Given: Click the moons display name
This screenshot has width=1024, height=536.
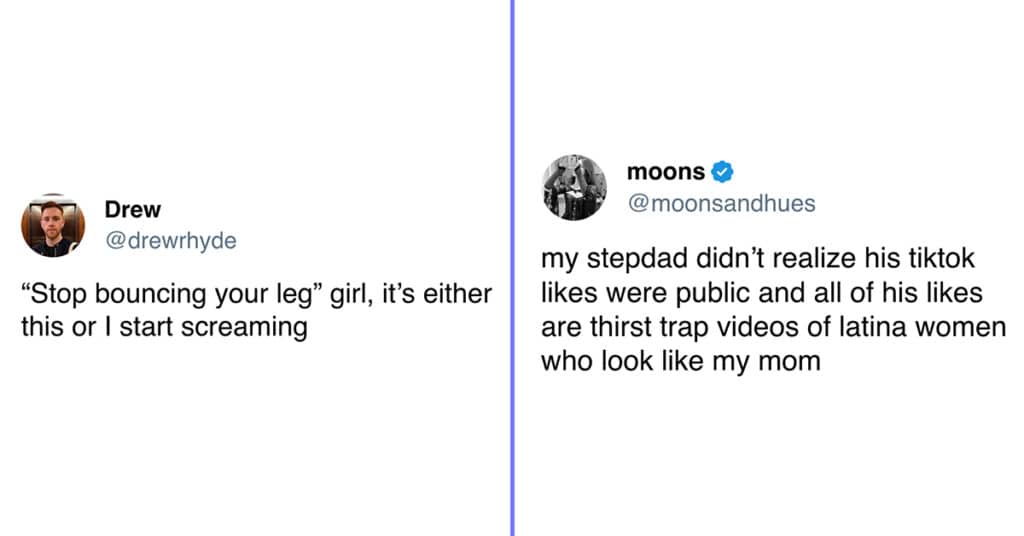Looking at the screenshot, I should click(x=665, y=172).
